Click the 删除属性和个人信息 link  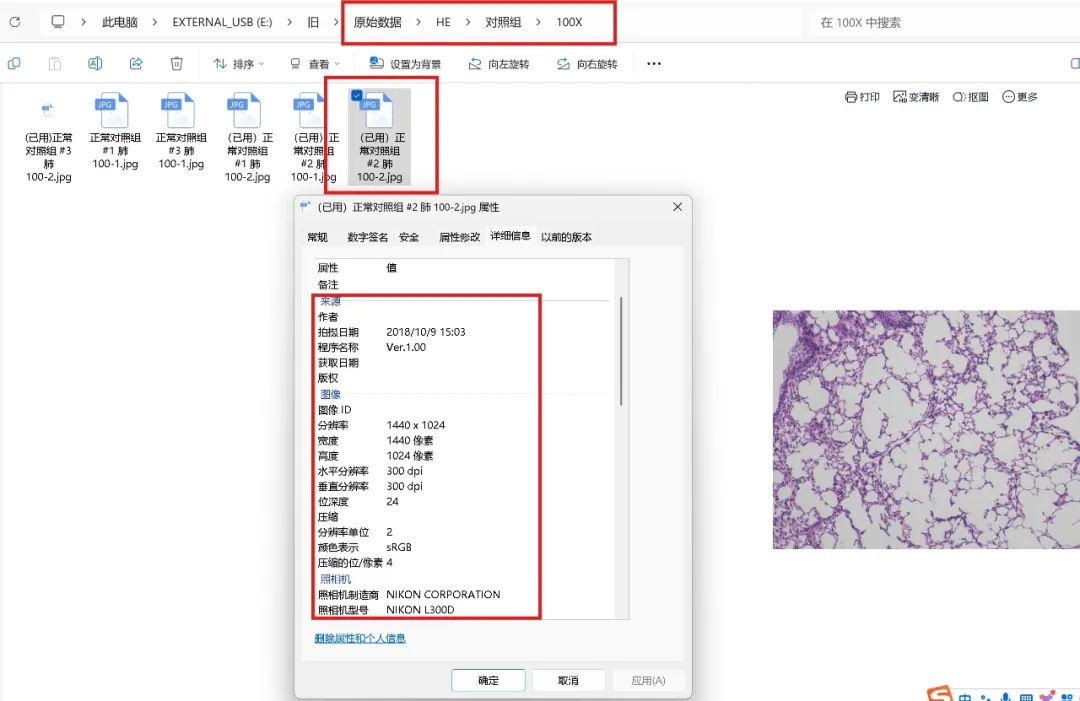point(360,638)
